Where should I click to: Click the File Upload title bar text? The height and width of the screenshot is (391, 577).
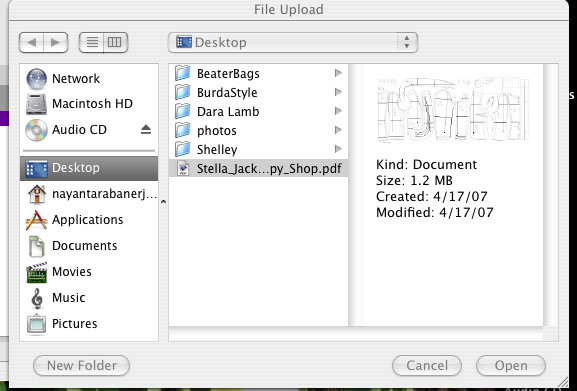pos(289,10)
